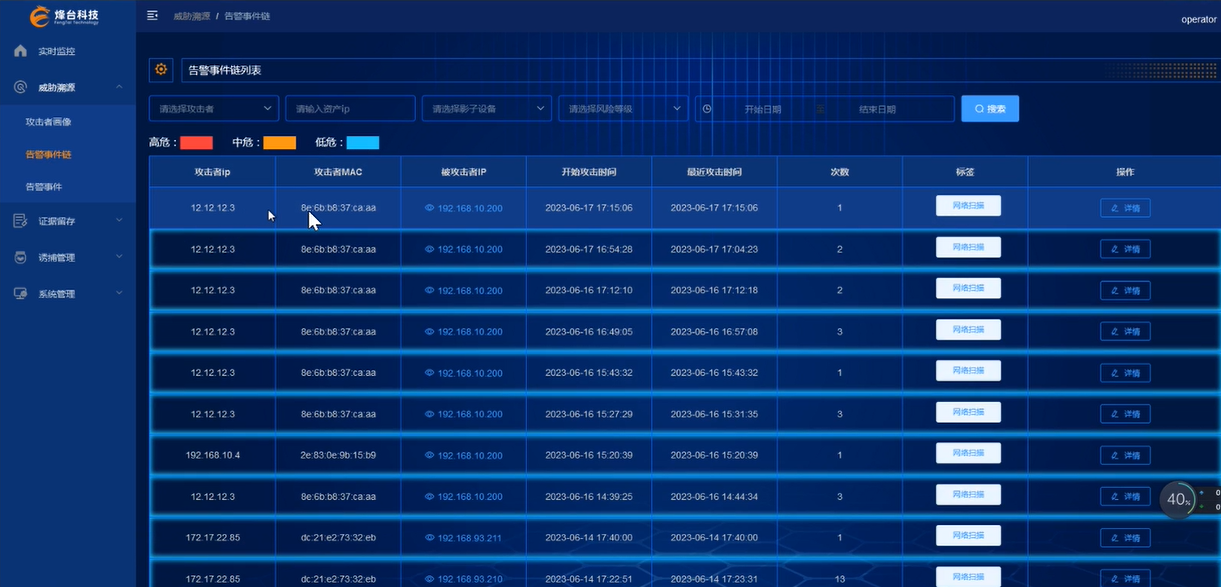
Task: Click the count 13 cell
Action: [x=840, y=579]
